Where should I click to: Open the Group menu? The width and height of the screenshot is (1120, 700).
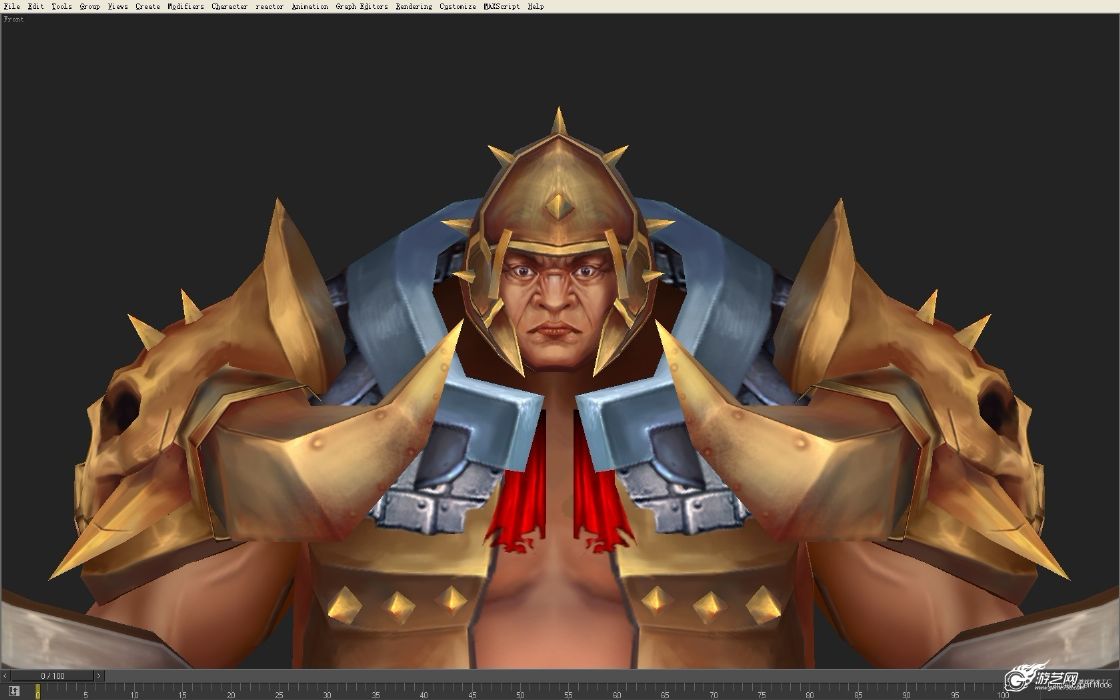click(x=90, y=6)
